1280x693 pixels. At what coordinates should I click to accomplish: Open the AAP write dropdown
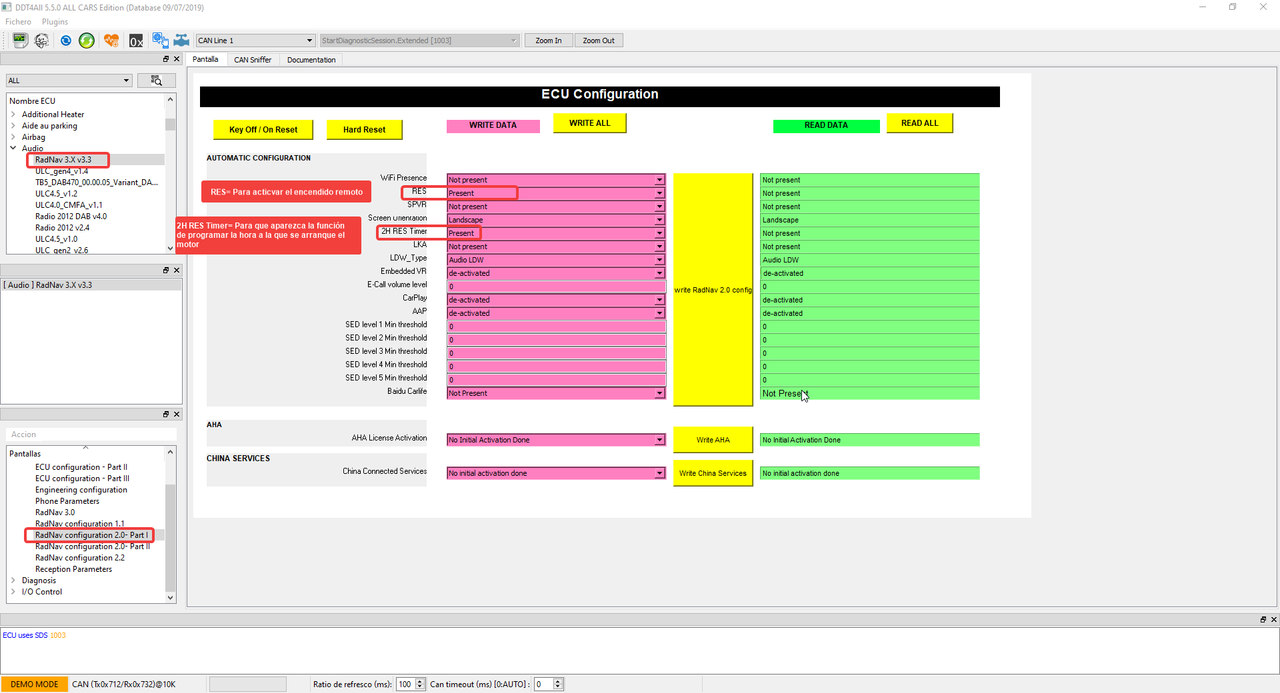tap(556, 313)
